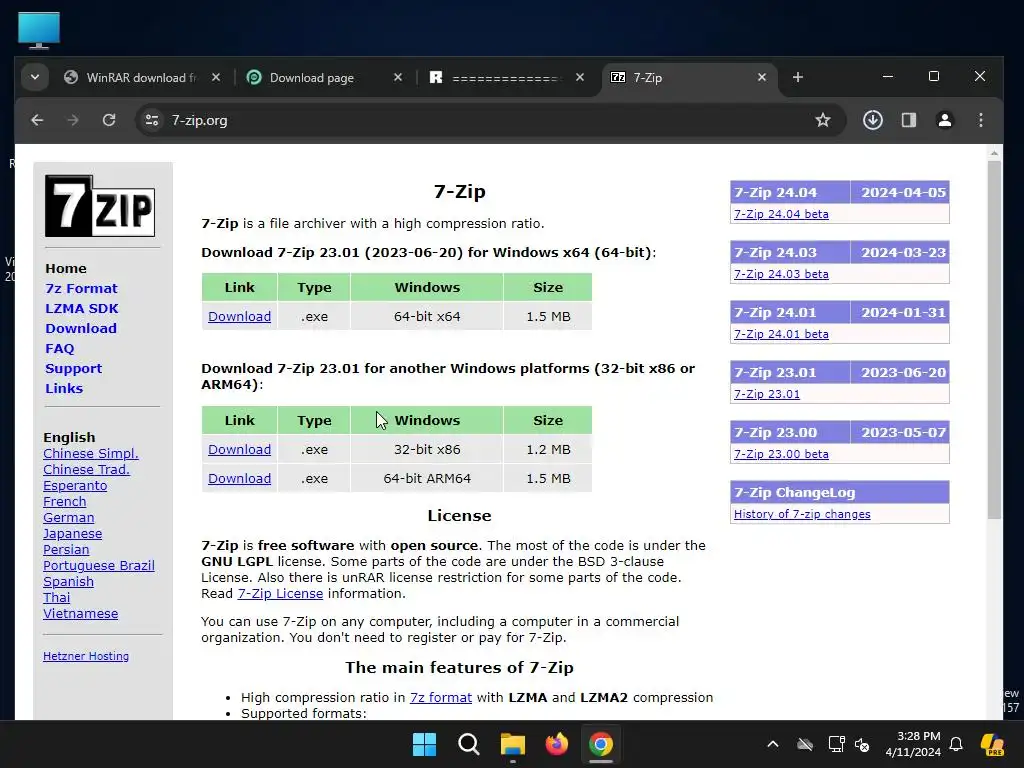Click the desktop monitor icon
The image size is (1024, 768).
[x=39, y=29]
